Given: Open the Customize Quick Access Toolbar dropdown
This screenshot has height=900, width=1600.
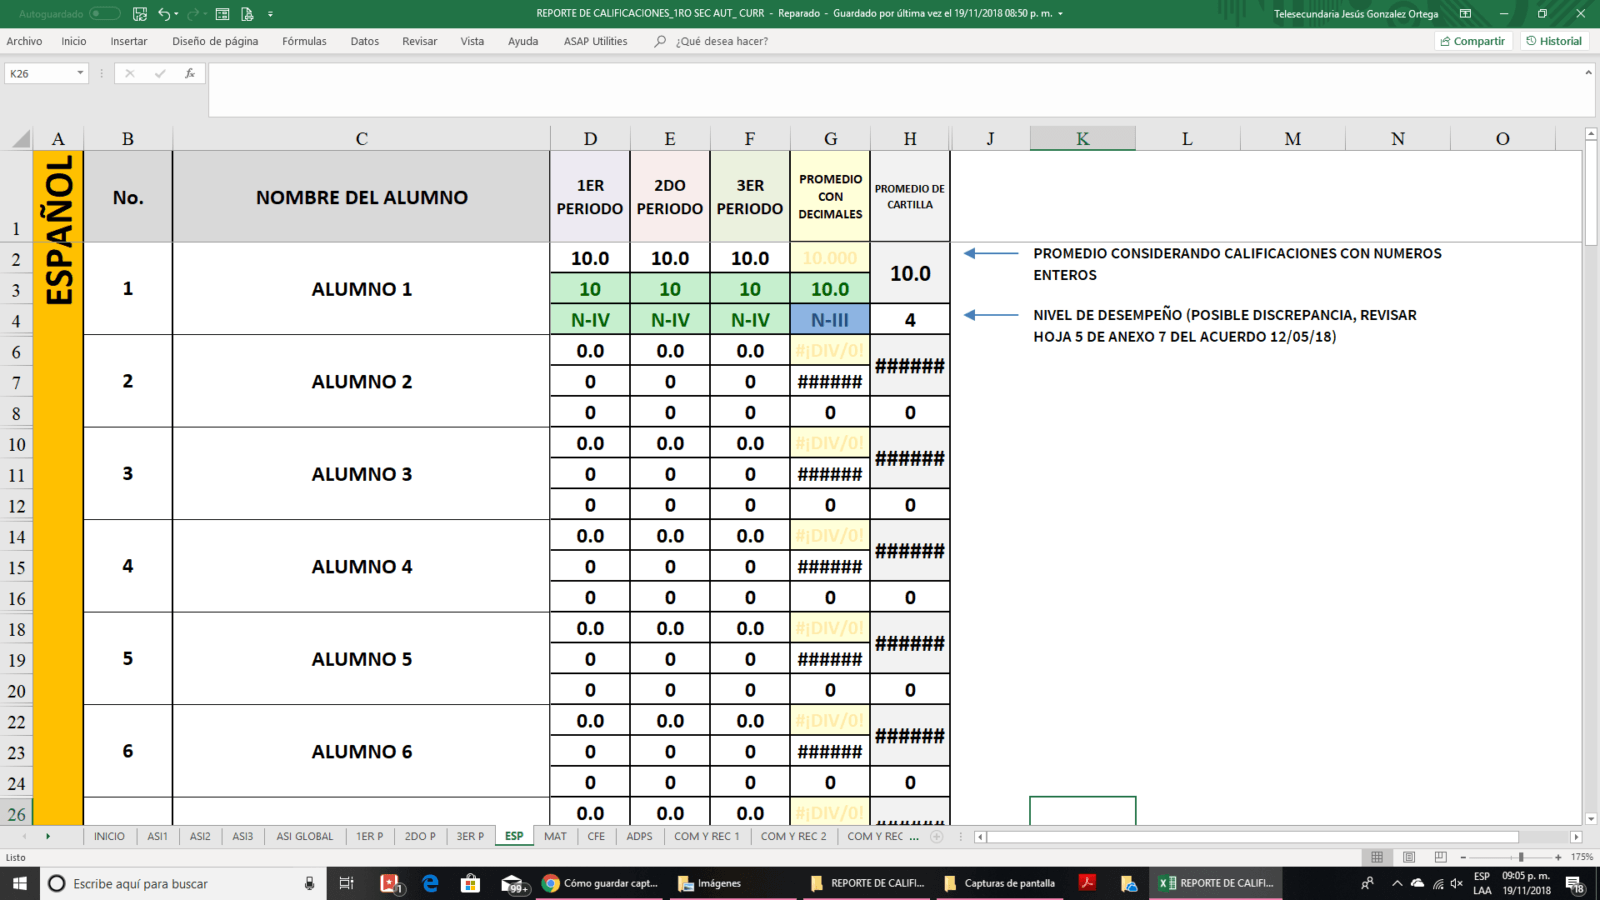Looking at the screenshot, I should pyautogui.click(x=270, y=14).
